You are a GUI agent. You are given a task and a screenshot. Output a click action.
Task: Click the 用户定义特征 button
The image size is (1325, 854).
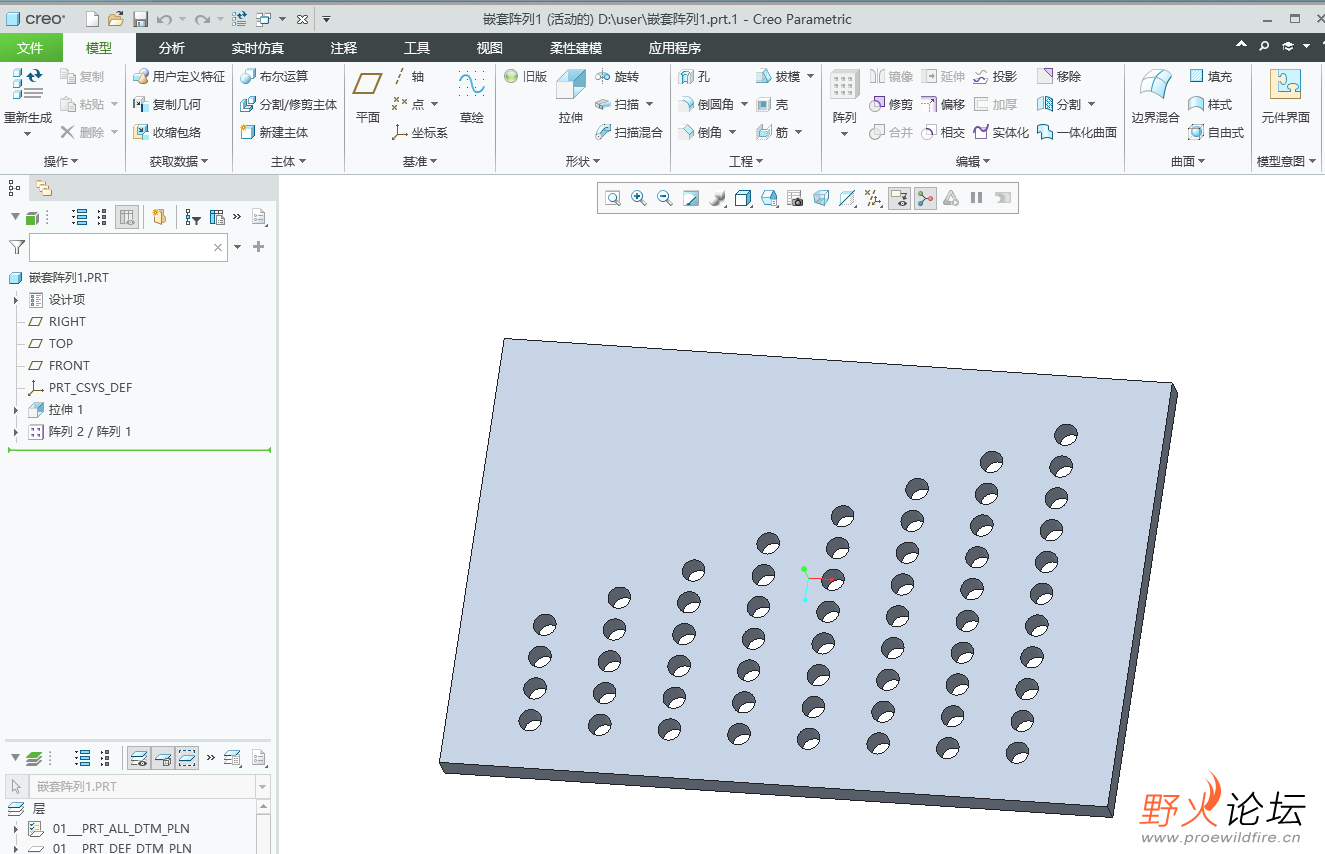(x=179, y=76)
